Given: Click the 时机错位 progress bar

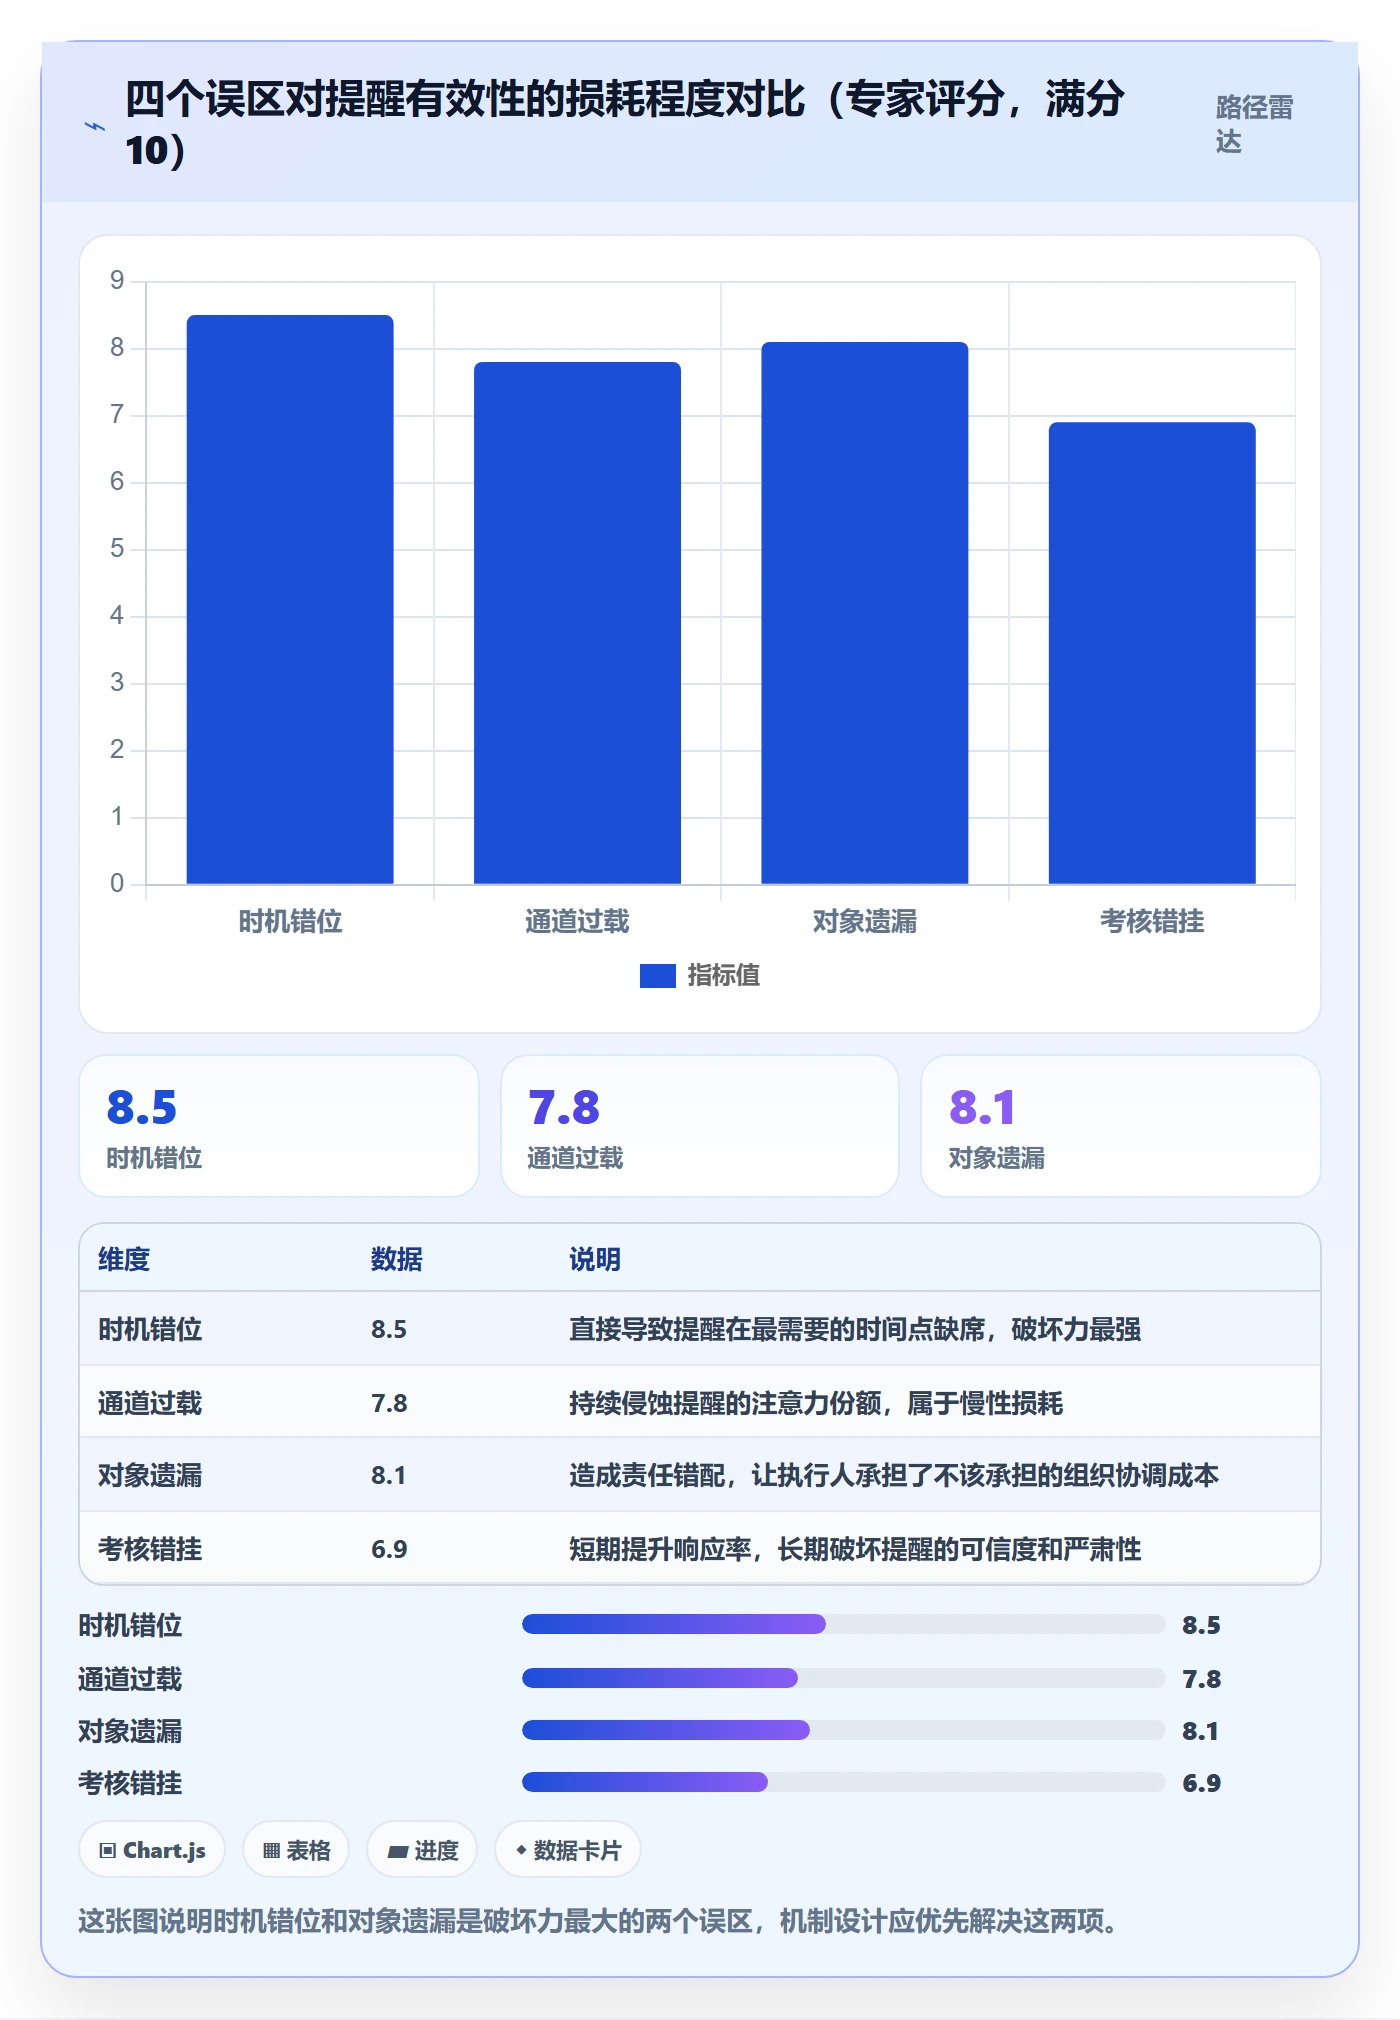Looking at the screenshot, I should tap(844, 1624).
